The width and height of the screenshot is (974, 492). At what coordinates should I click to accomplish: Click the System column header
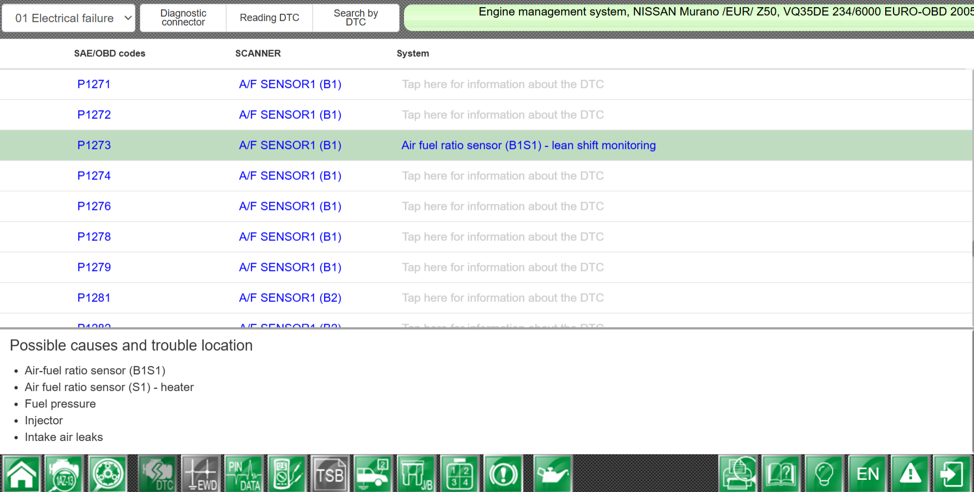pos(412,53)
